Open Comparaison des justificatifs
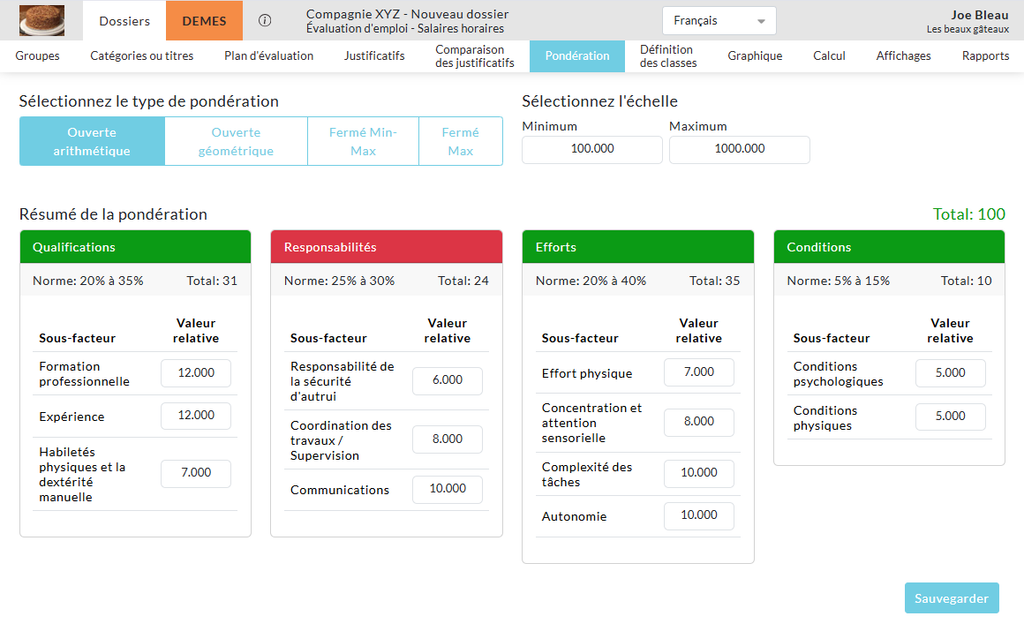1024x630 pixels. click(475, 56)
